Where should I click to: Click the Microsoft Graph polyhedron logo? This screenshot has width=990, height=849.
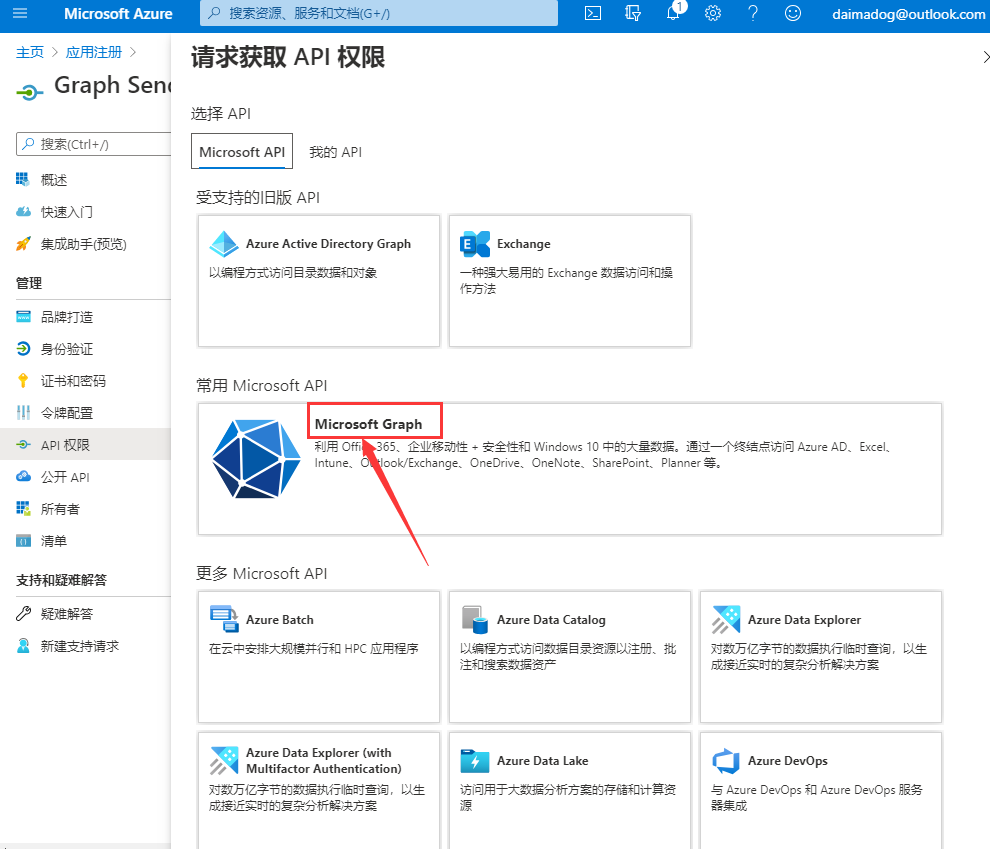pos(256,459)
